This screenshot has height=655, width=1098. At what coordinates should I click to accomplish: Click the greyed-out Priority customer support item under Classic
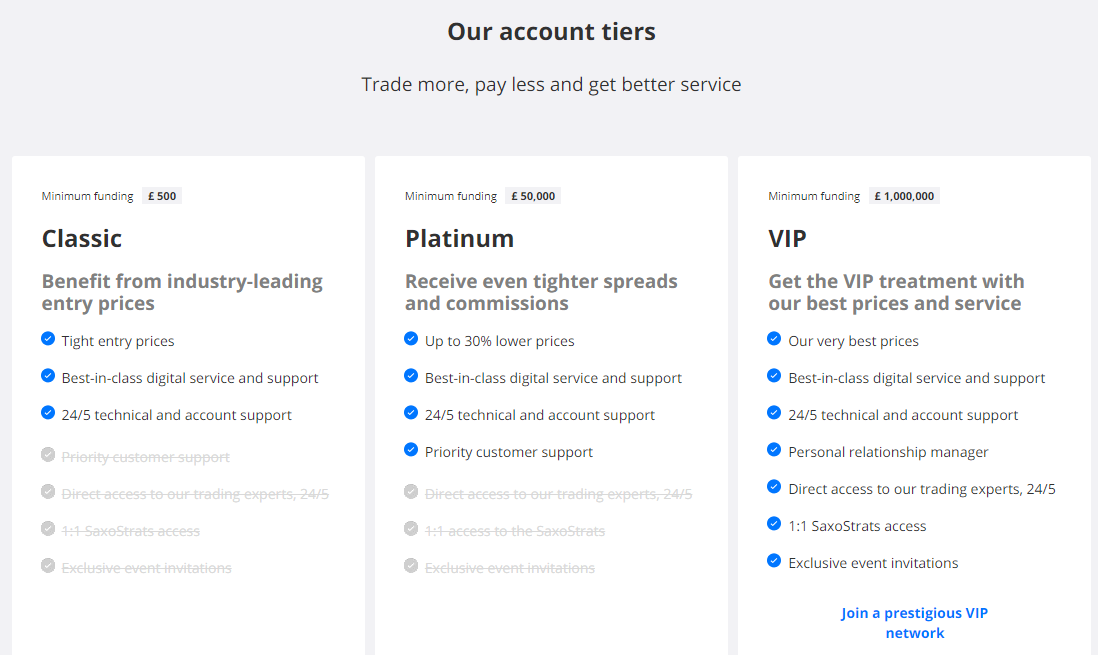145,456
